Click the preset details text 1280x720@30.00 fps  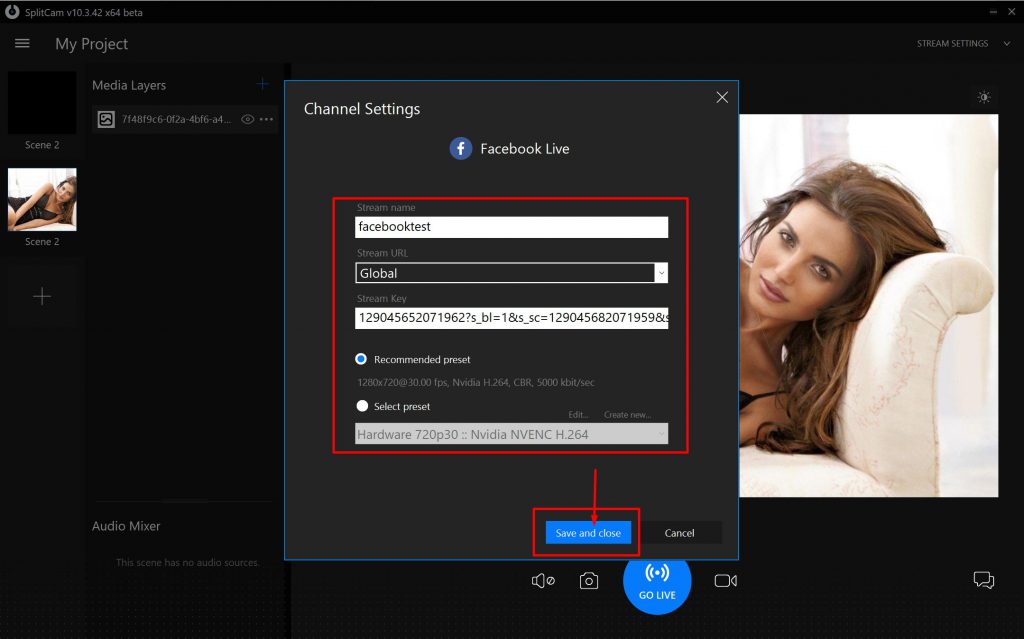(x=475, y=382)
